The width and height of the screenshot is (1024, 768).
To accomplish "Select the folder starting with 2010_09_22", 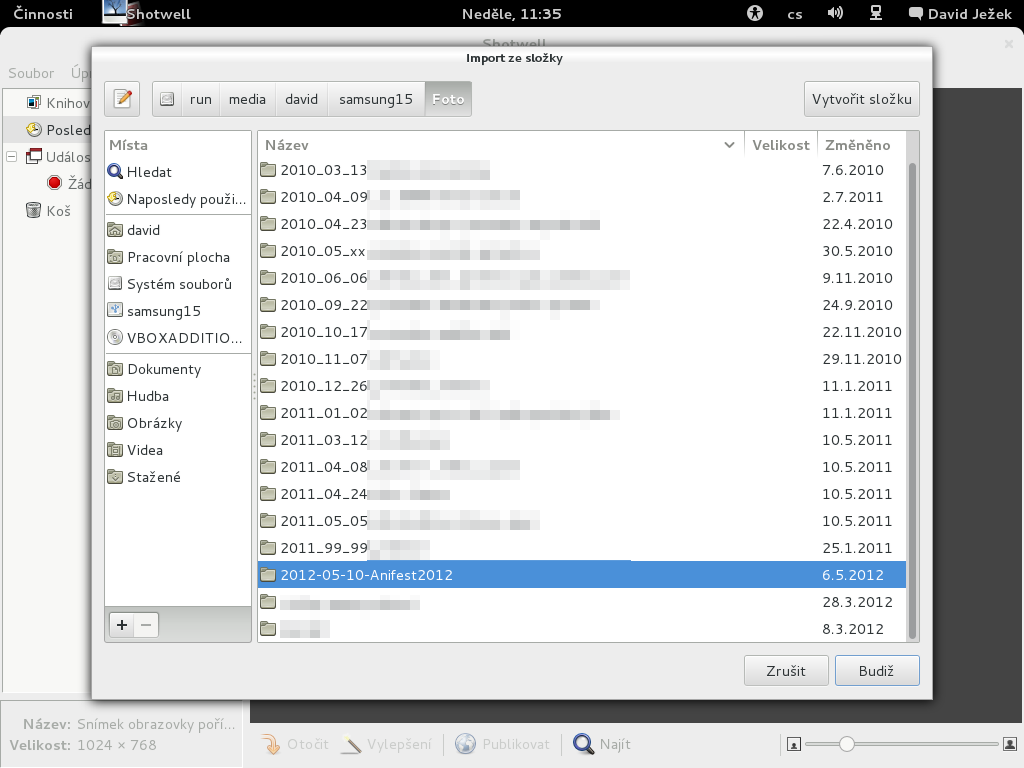I will [x=582, y=305].
